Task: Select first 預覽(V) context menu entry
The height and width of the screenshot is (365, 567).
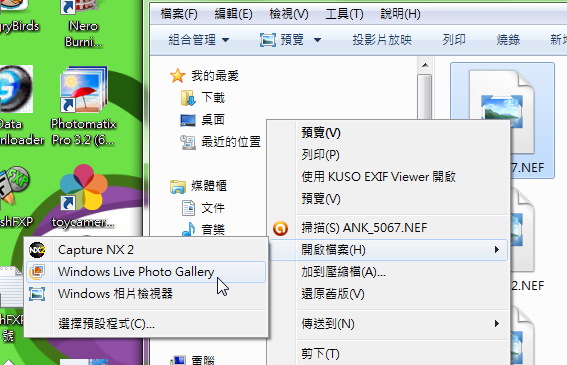Action: pos(389,133)
